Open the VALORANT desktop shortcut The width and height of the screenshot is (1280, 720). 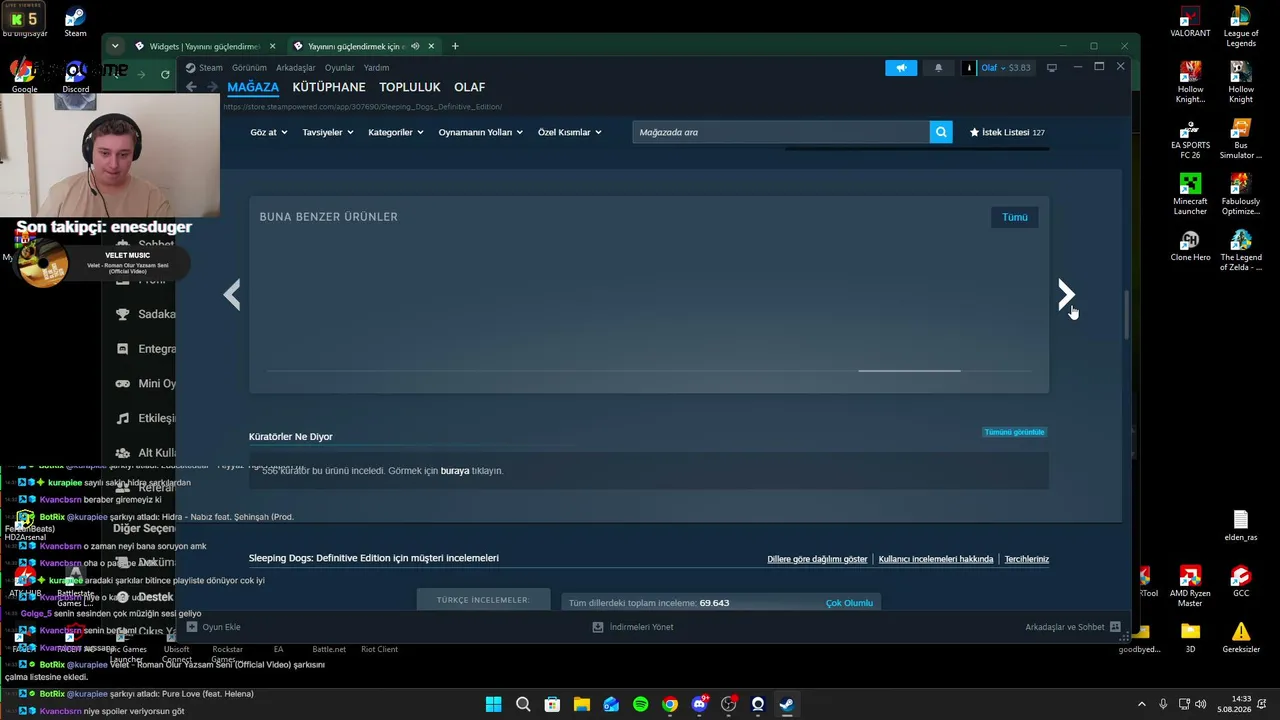pyautogui.click(x=1190, y=22)
